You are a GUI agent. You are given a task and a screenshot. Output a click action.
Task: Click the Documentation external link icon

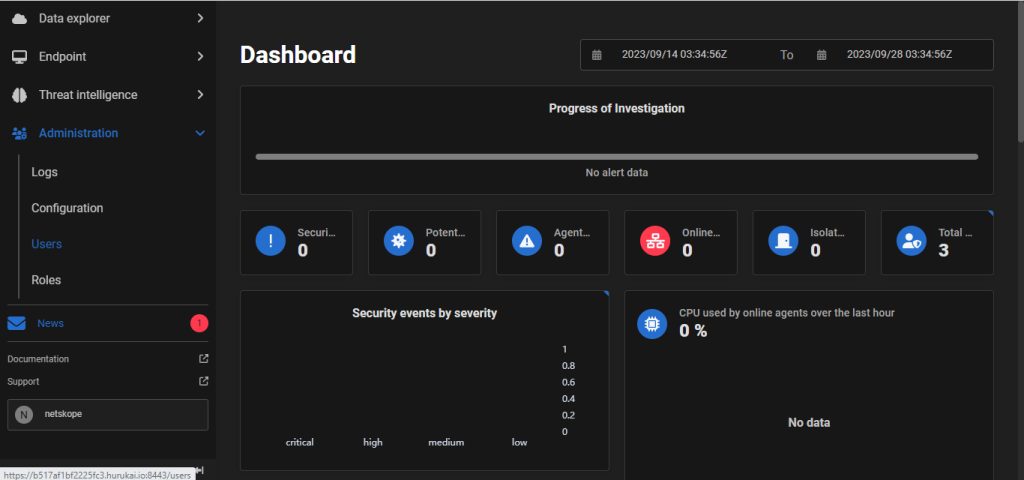pyautogui.click(x=204, y=359)
